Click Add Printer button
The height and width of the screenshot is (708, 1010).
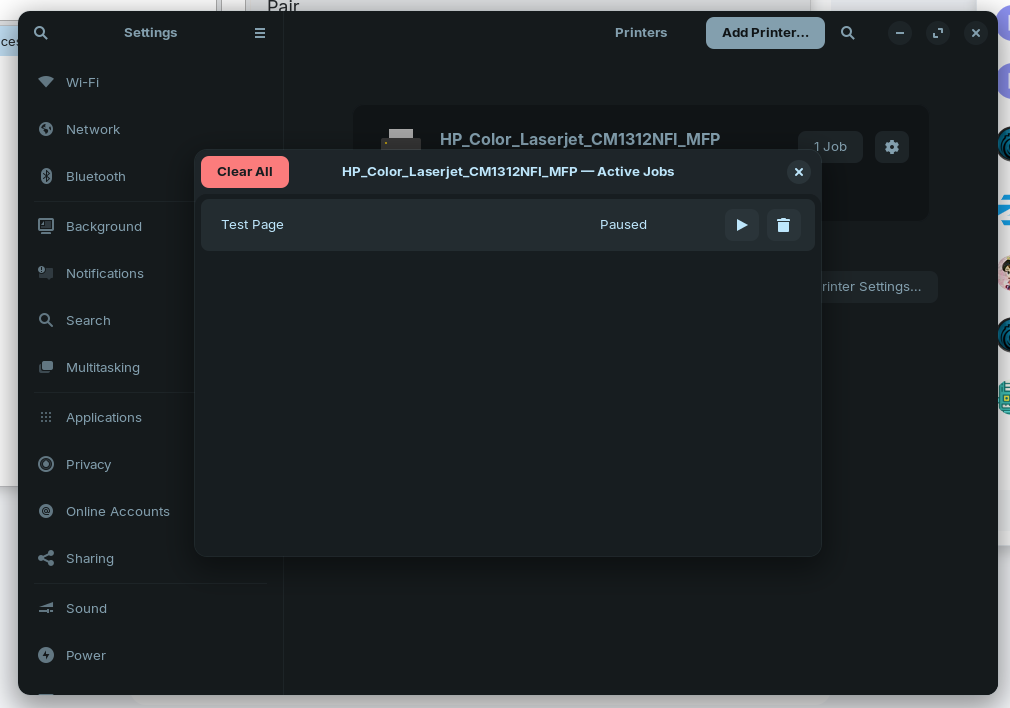pyautogui.click(x=765, y=33)
